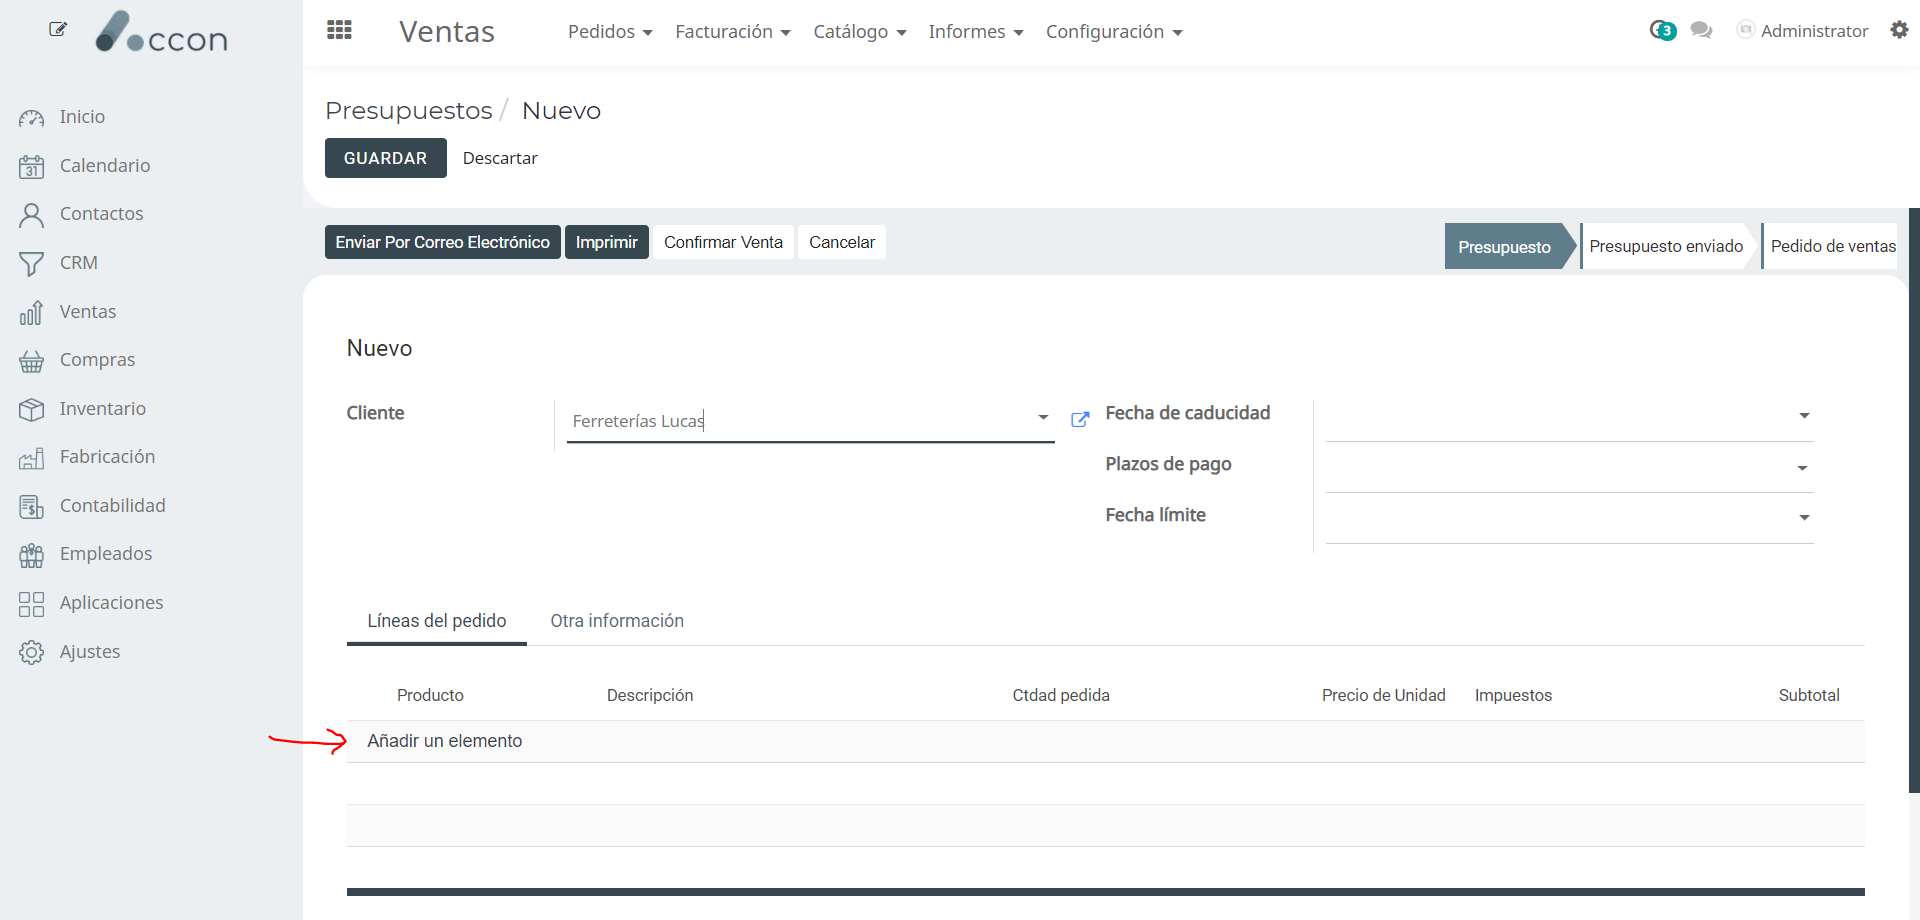Click Descartar to discard changes
This screenshot has height=920, width=1920.
(x=500, y=158)
